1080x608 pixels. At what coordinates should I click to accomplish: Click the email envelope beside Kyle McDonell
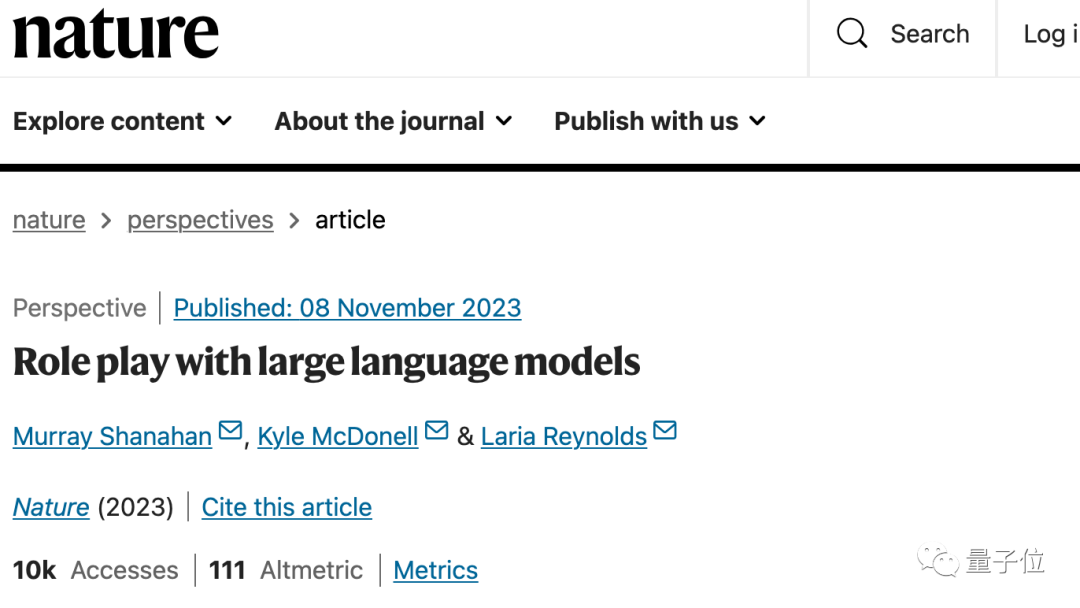tap(436, 431)
